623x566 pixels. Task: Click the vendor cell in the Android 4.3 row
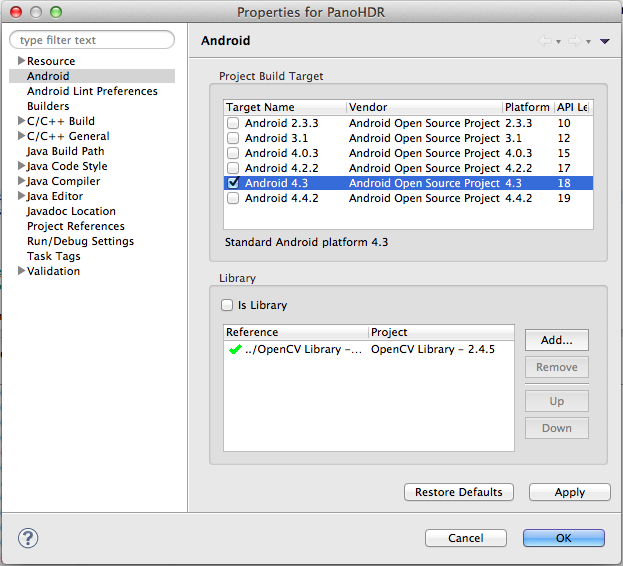[424, 183]
